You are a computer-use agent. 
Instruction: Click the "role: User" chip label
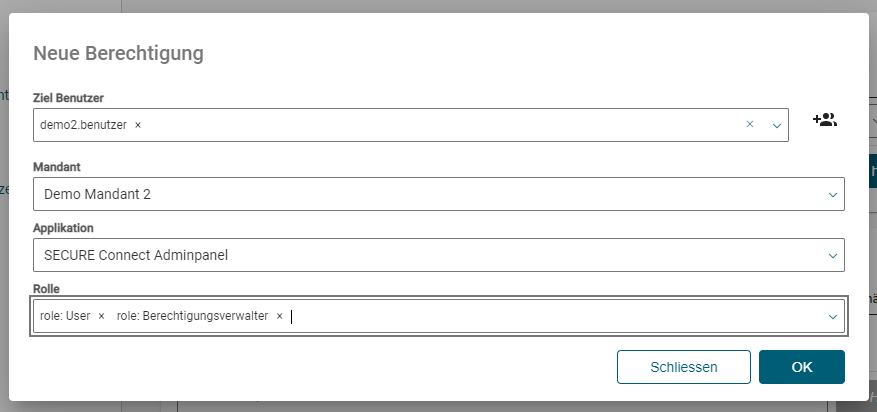(65, 316)
